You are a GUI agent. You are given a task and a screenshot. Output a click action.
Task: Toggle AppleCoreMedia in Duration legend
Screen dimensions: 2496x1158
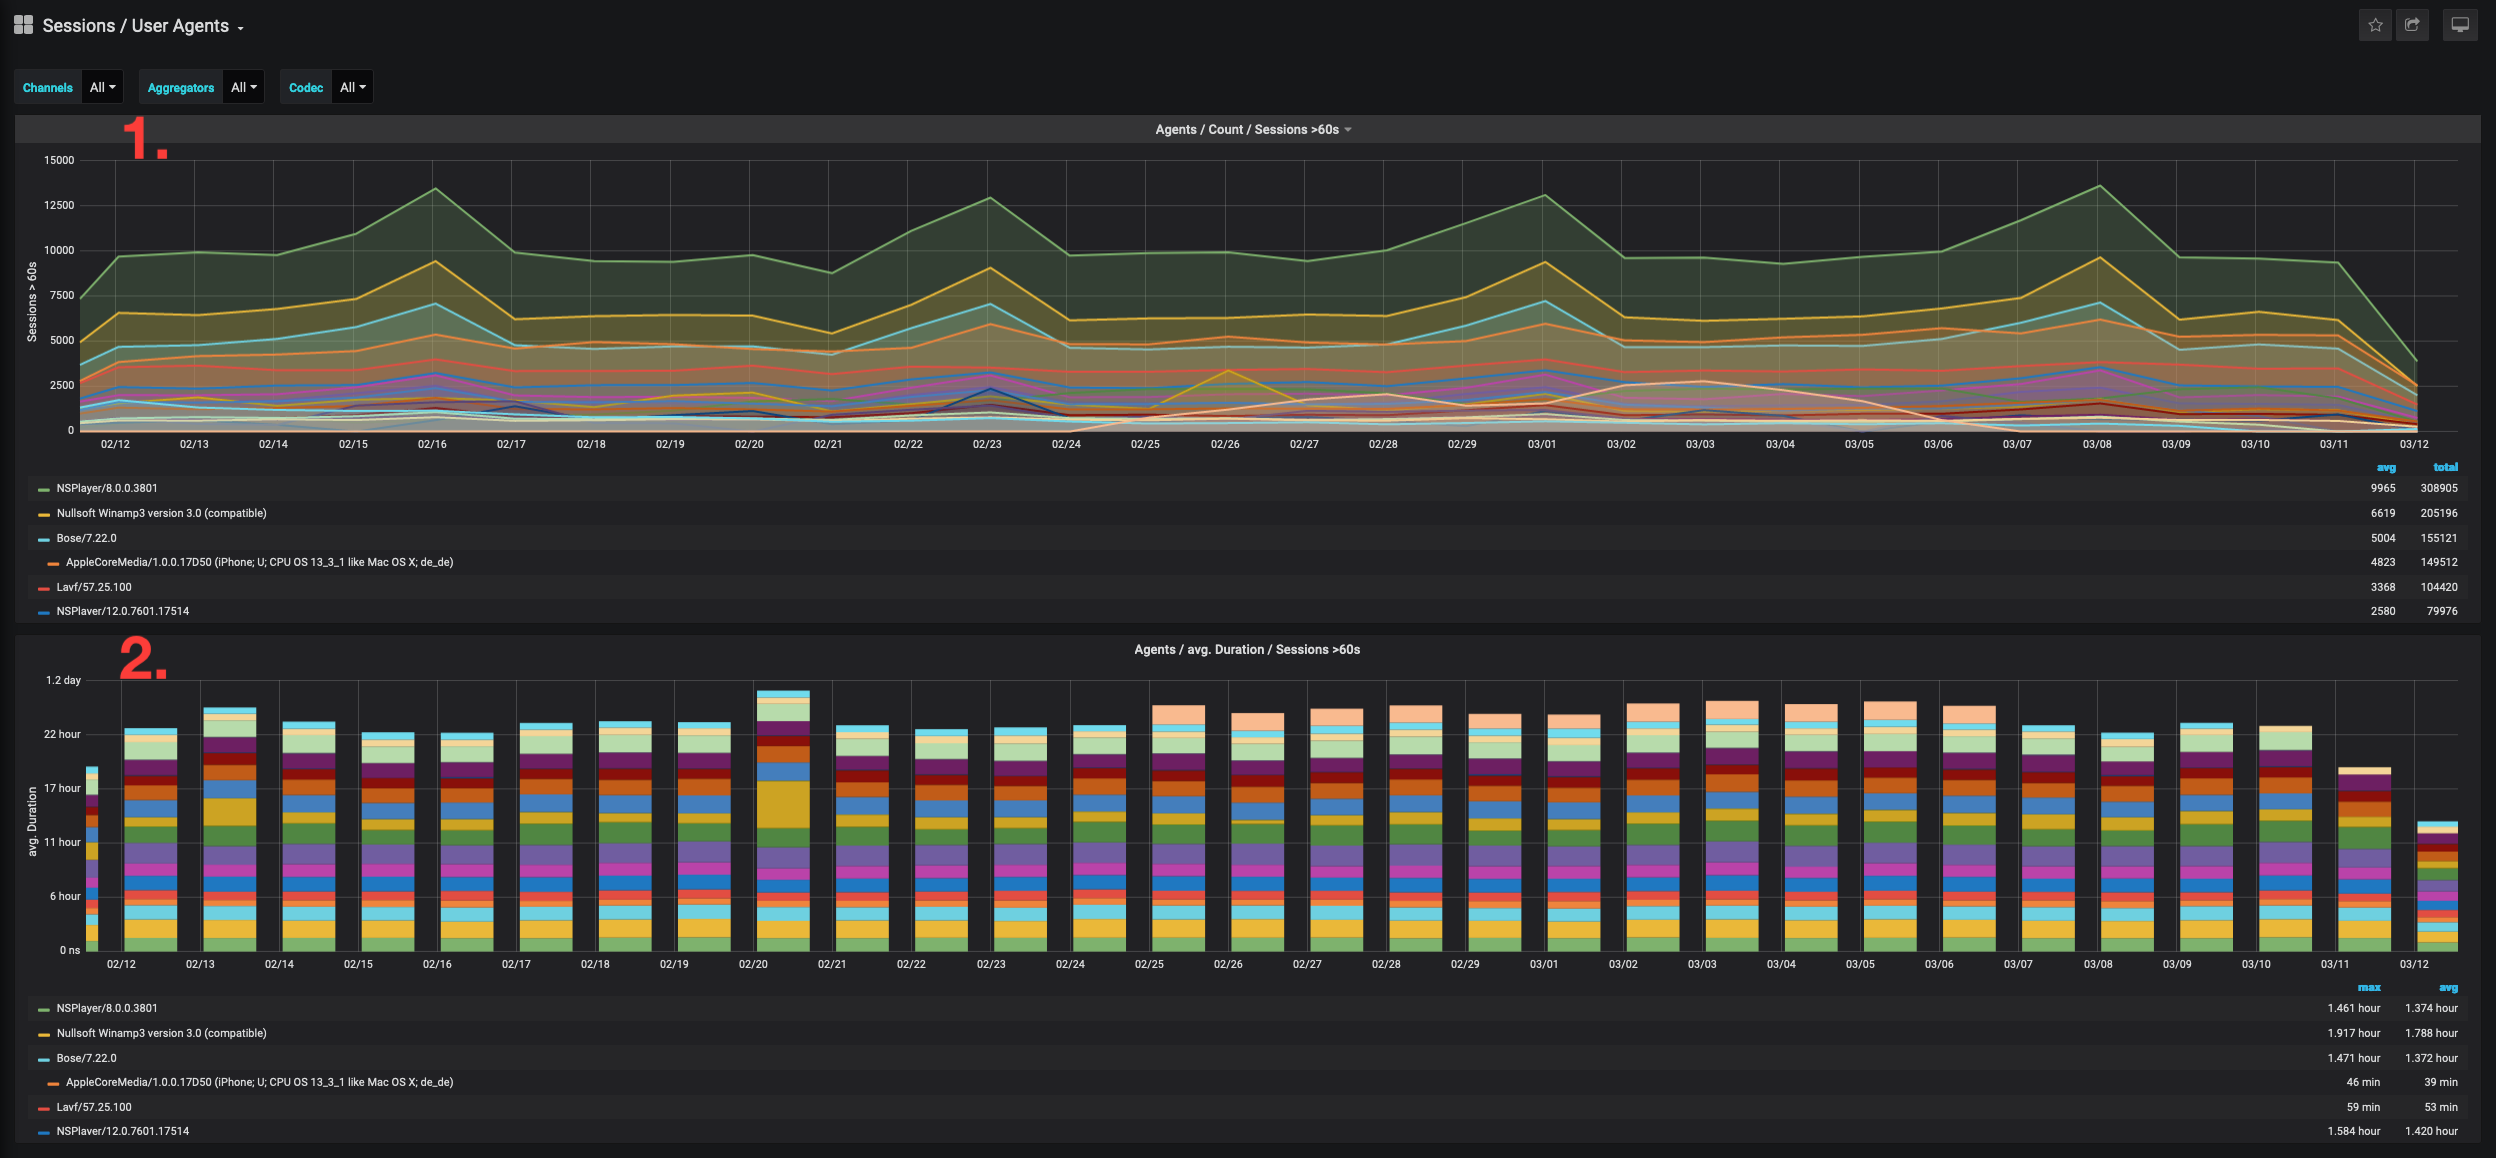[259, 1082]
